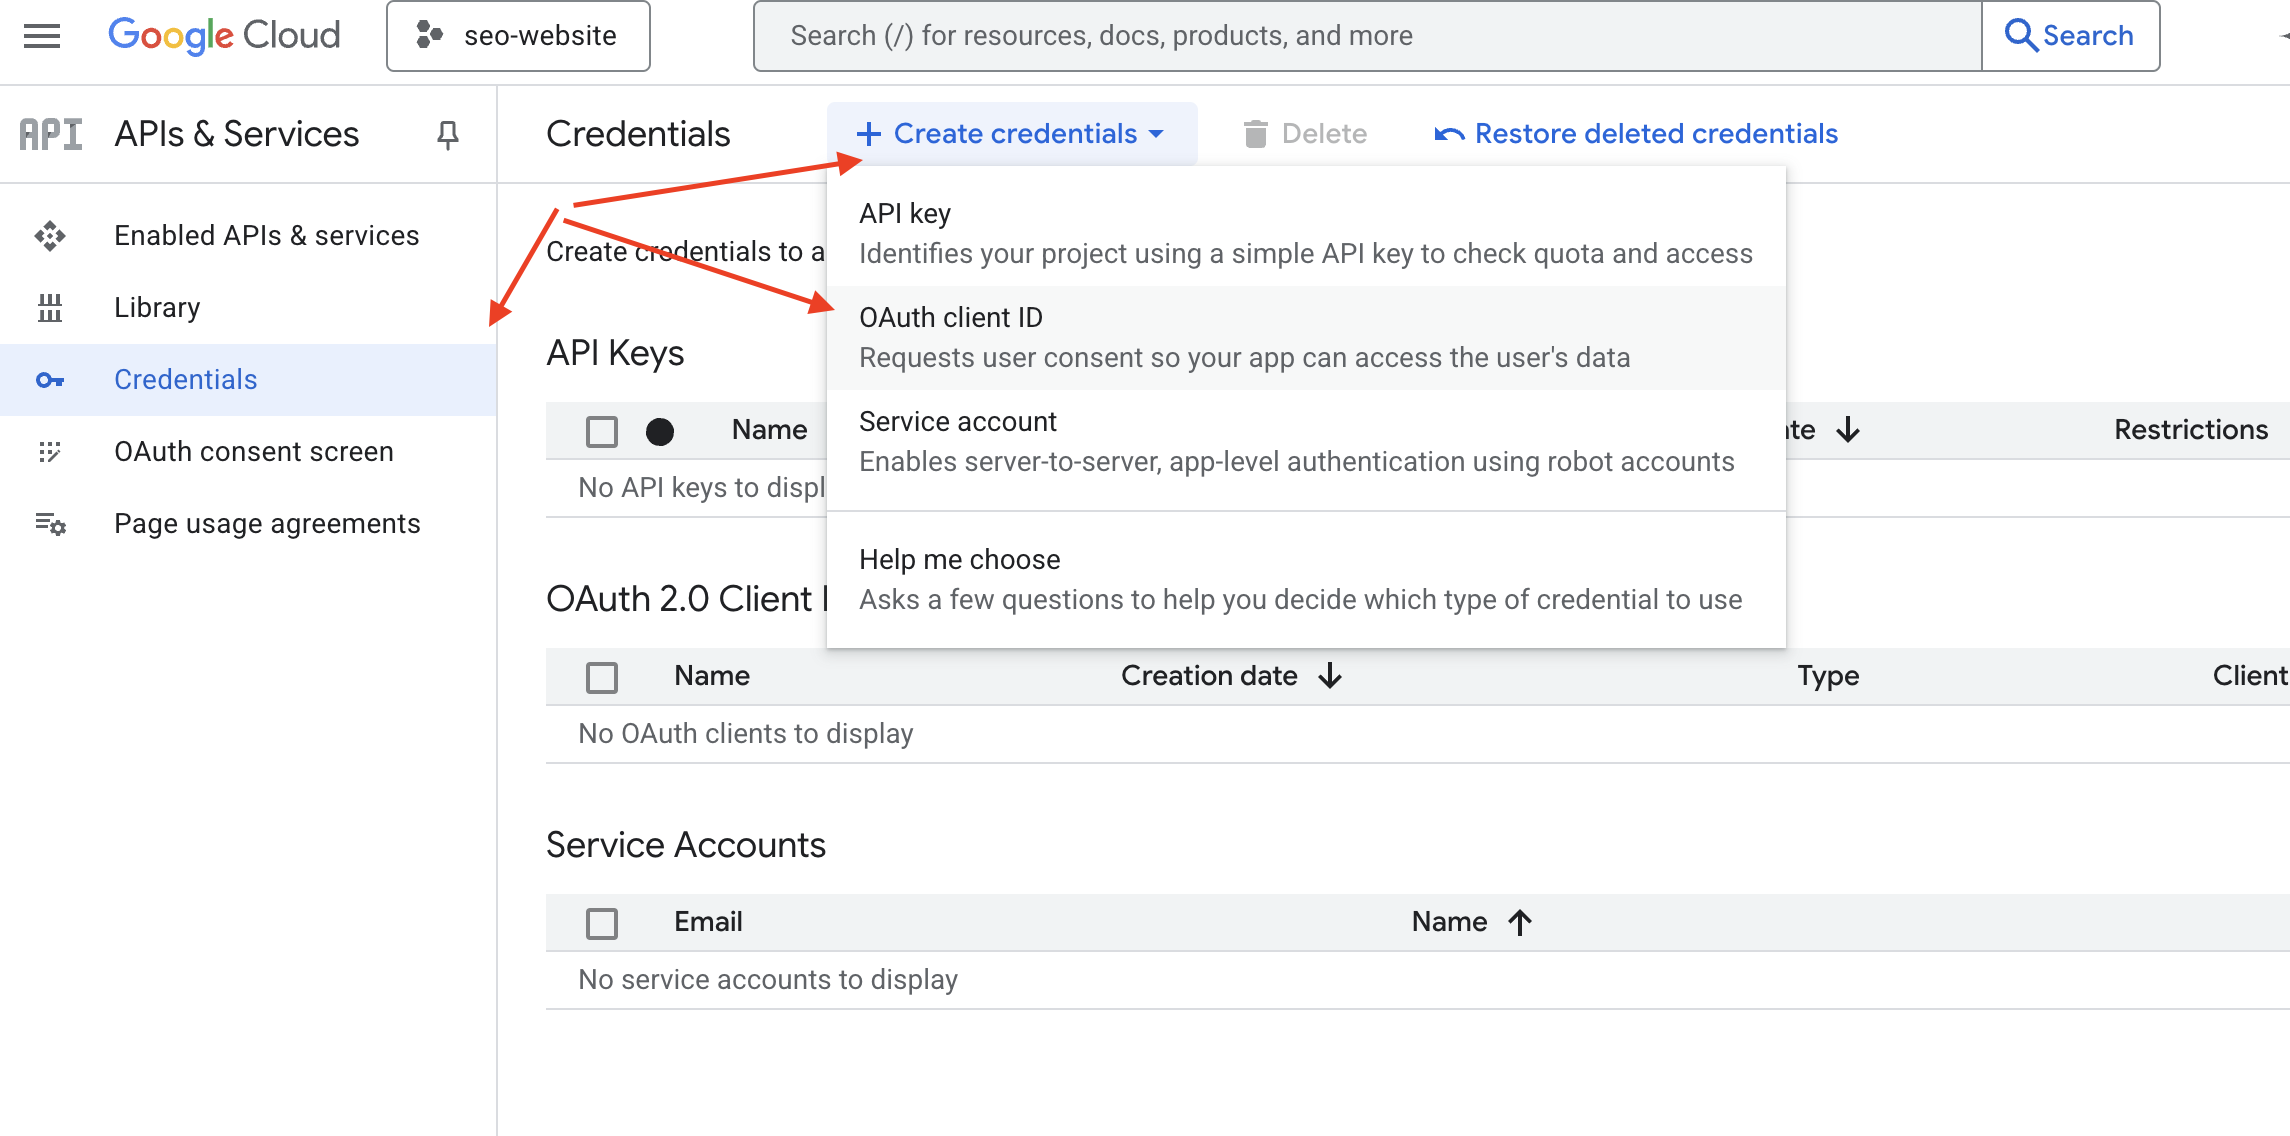Image resolution: width=2290 pixels, height=1136 pixels.
Task: Sort service accounts by Email
Action: (708, 922)
